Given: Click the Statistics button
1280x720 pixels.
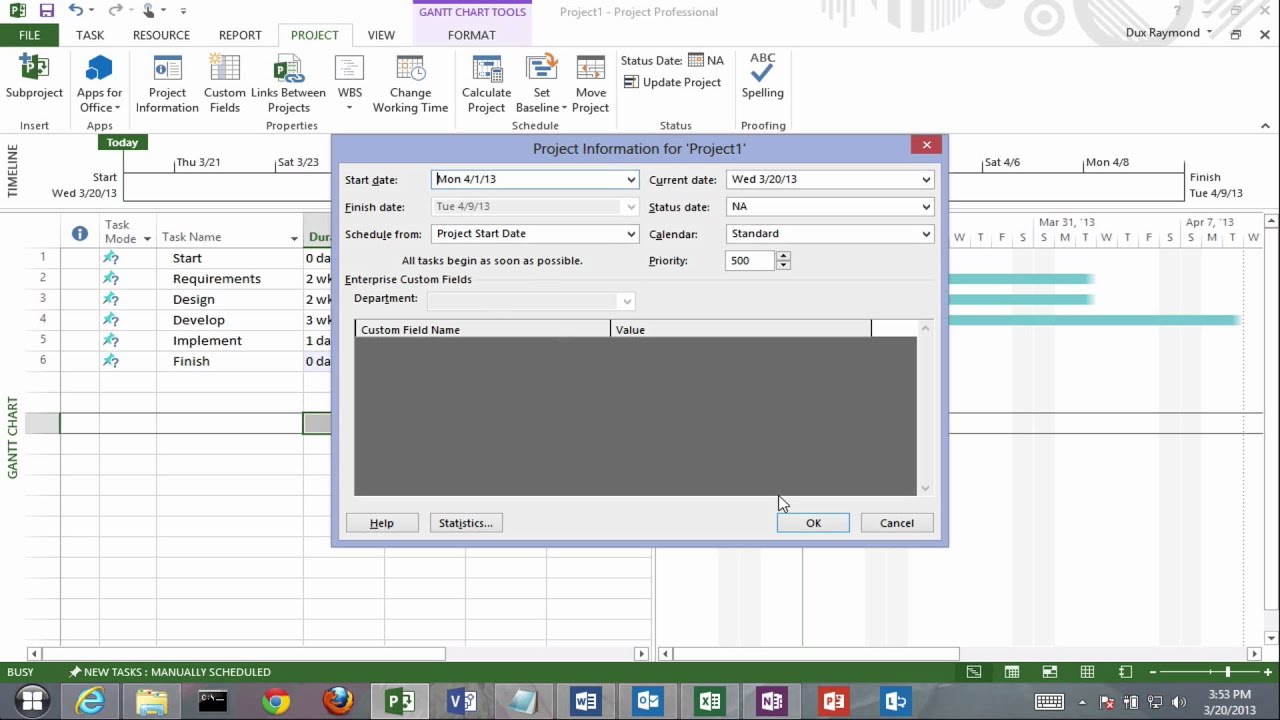Looking at the screenshot, I should tap(465, 523).
